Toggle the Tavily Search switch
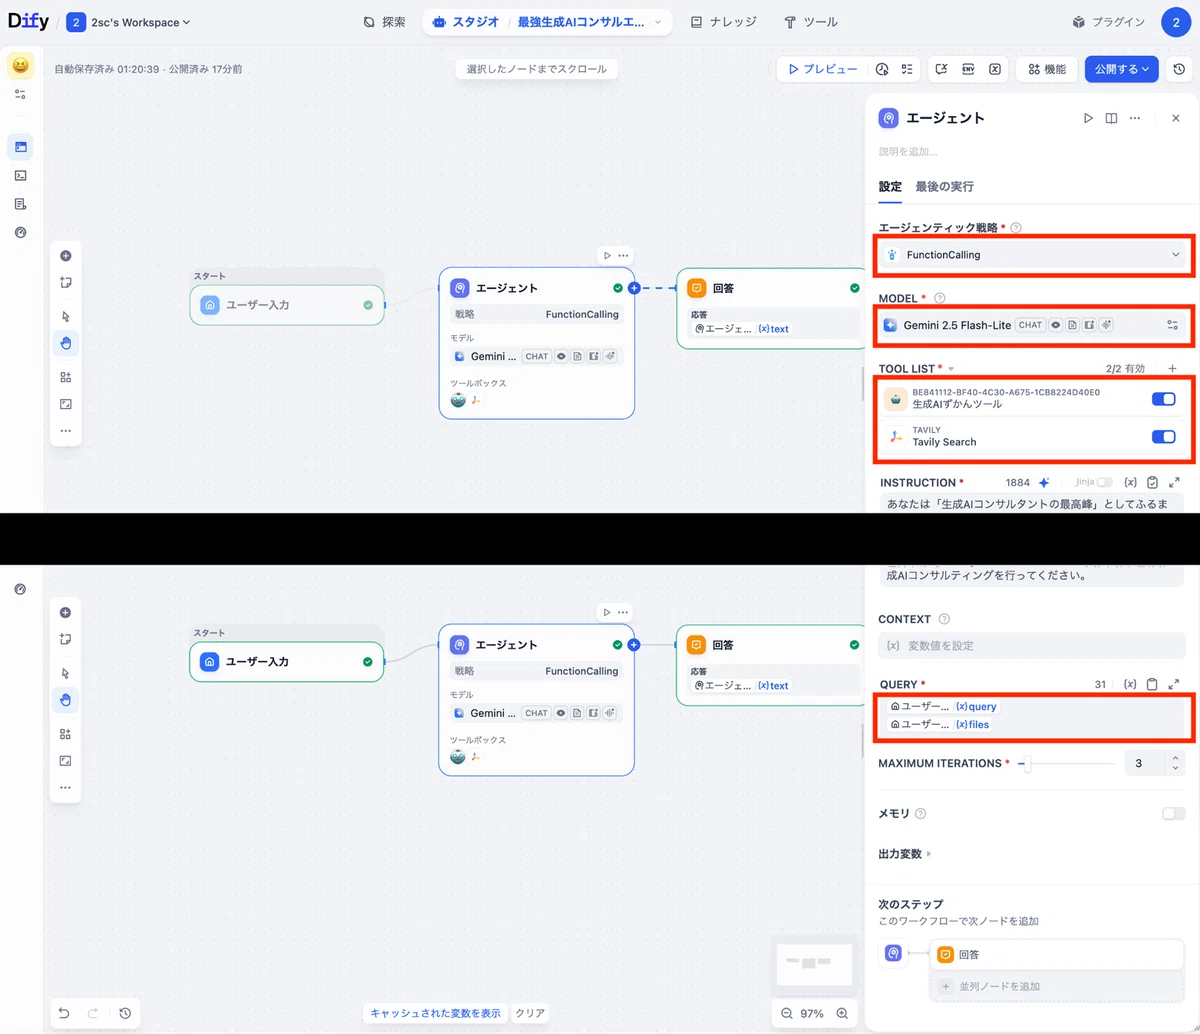The image size is (1200, 1034). coord(1163,436)
